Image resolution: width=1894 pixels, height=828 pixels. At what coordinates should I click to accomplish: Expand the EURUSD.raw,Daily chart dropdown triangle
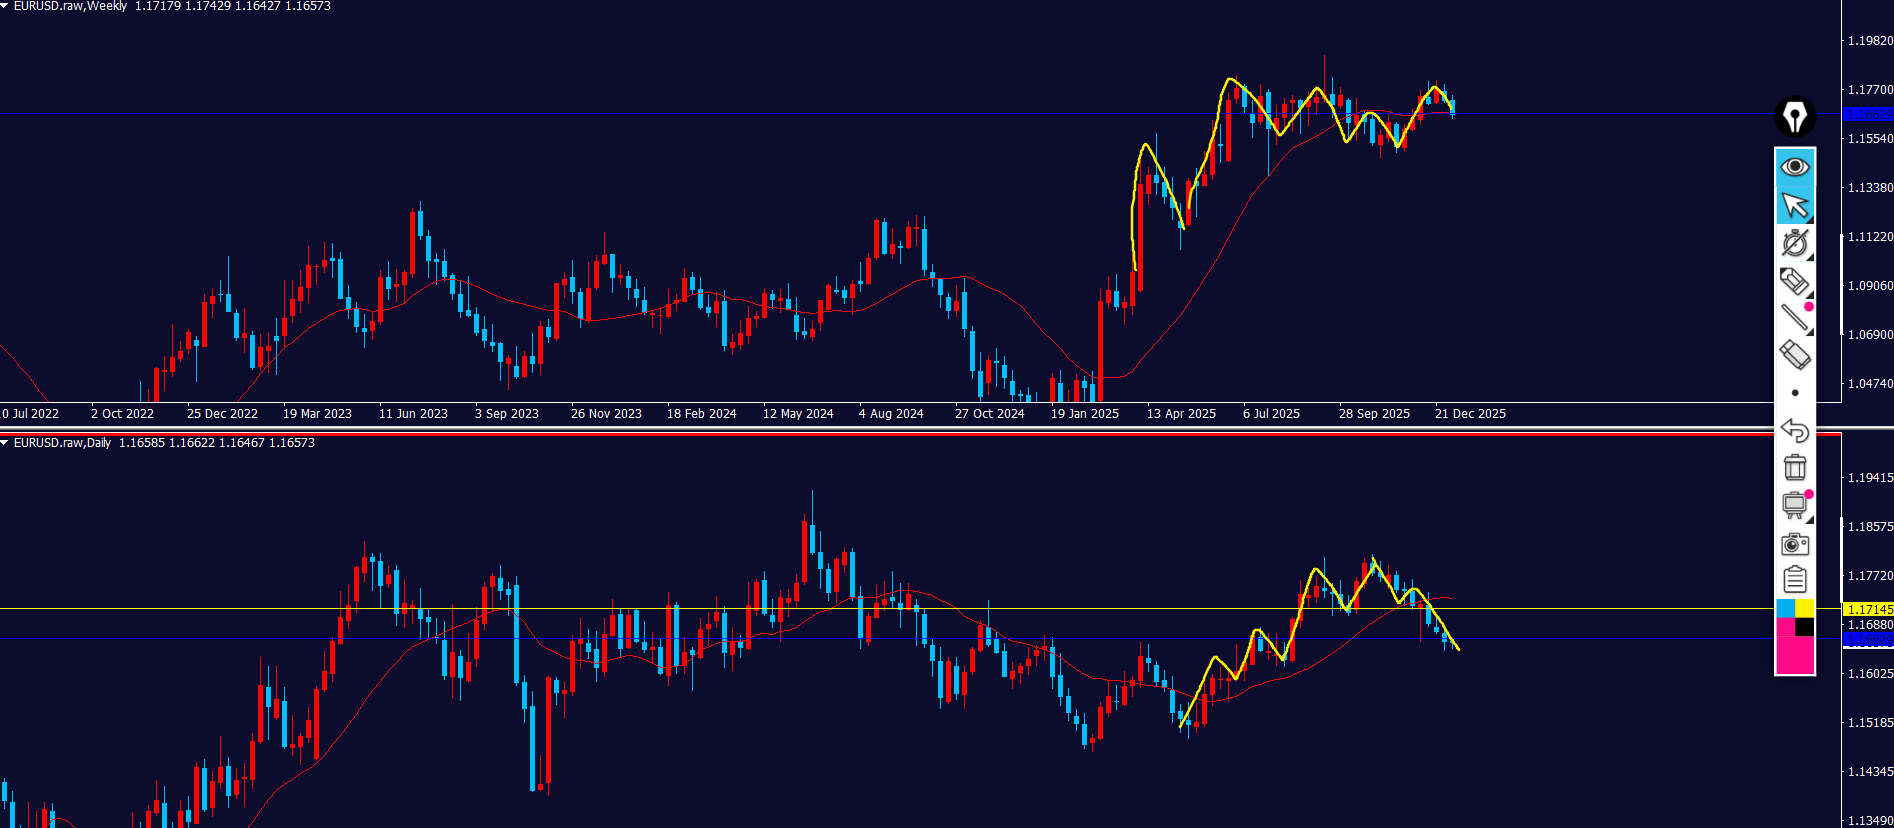point(5,443)
